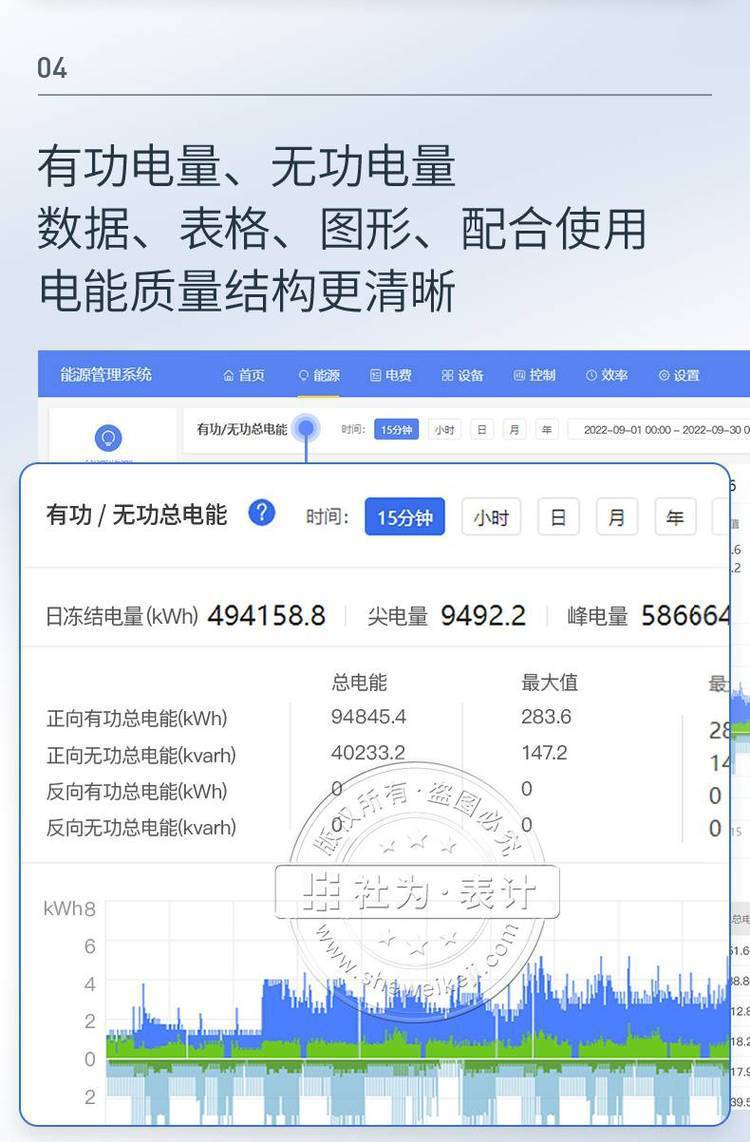Select 年 interval in large panel
Screen dimensions: 750x1142
pos(675,517)
